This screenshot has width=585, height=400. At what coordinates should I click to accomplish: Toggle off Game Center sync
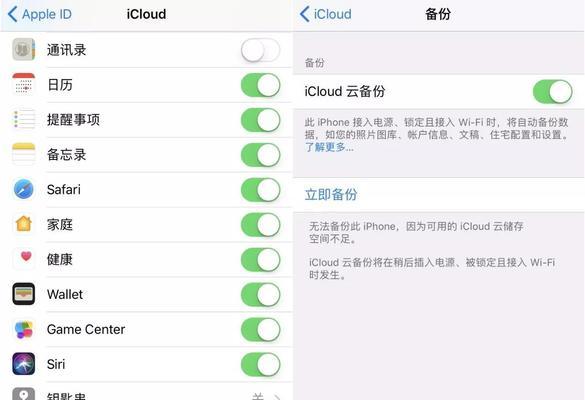(x=260, y=329)
